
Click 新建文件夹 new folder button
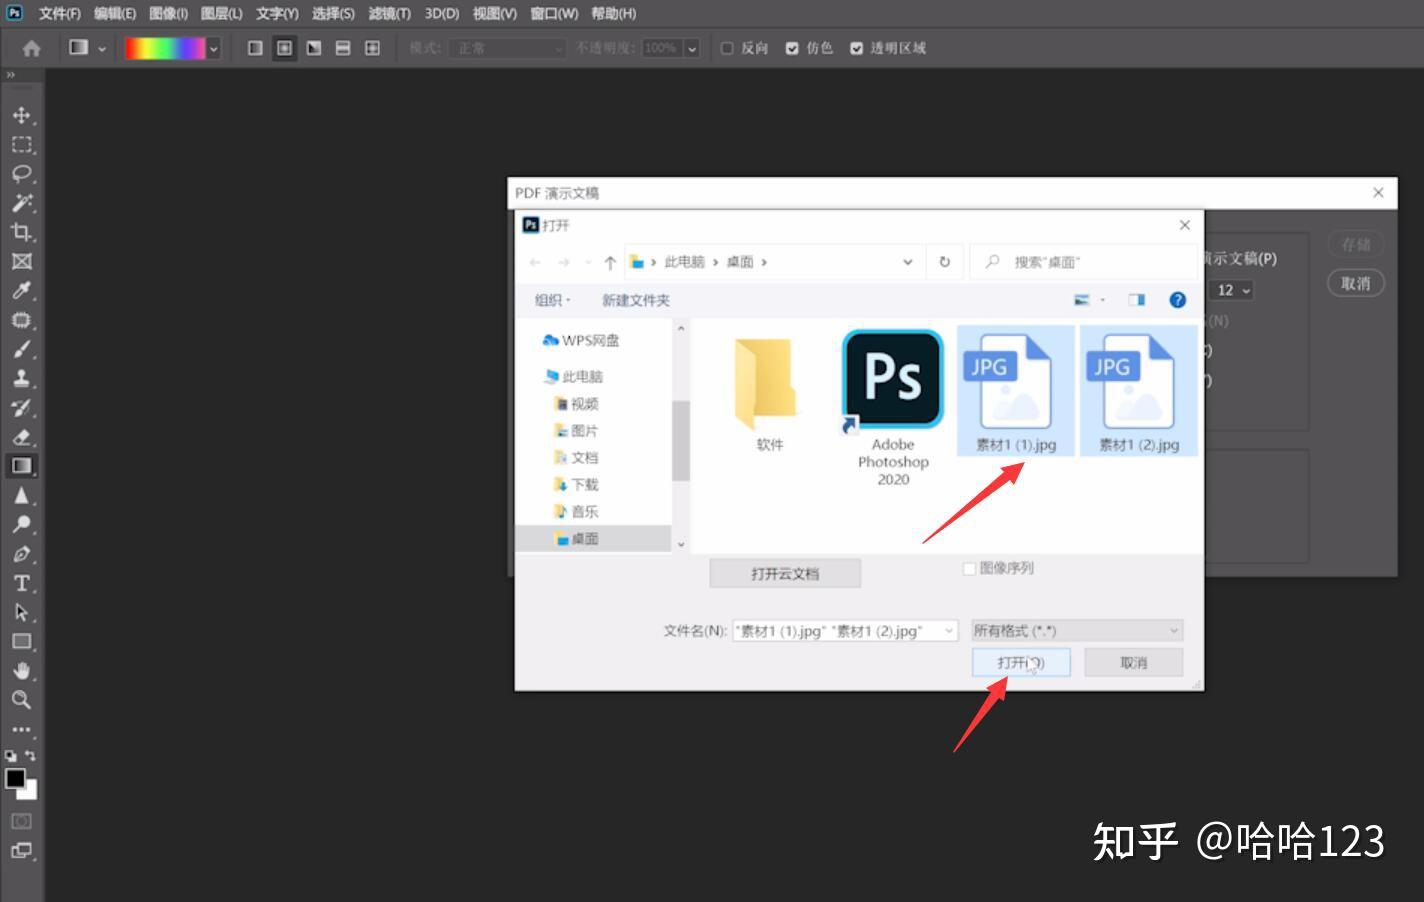(636, 300)
